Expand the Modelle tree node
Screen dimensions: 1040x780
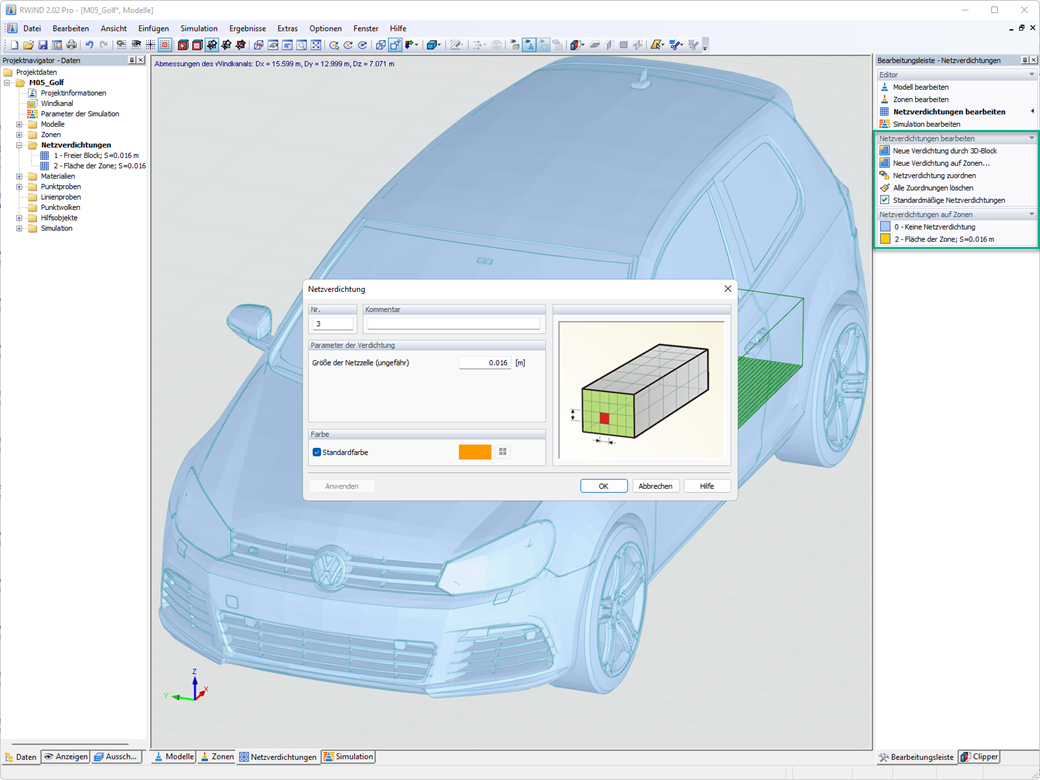point(19,124)
